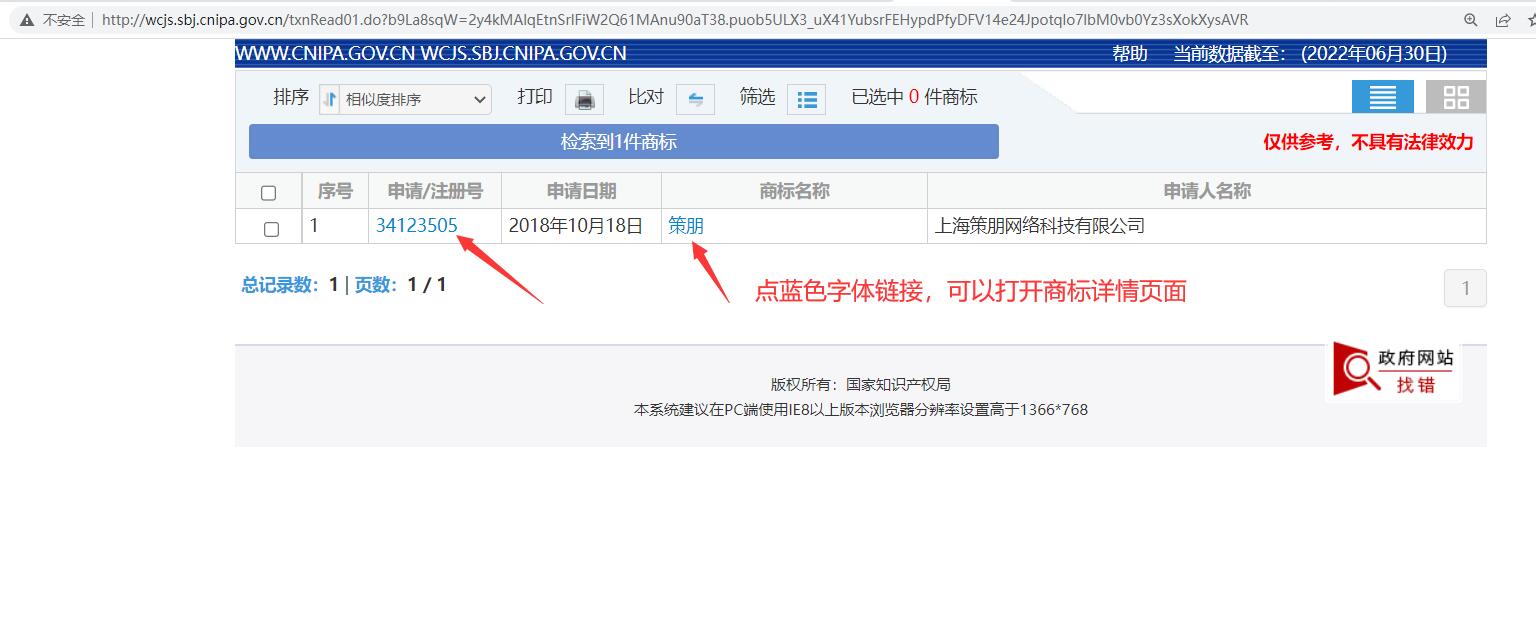The height and width of the screenshot is (630, 1536).
Task: Click the sort direction arrows icon
Action: pos(330,99)
